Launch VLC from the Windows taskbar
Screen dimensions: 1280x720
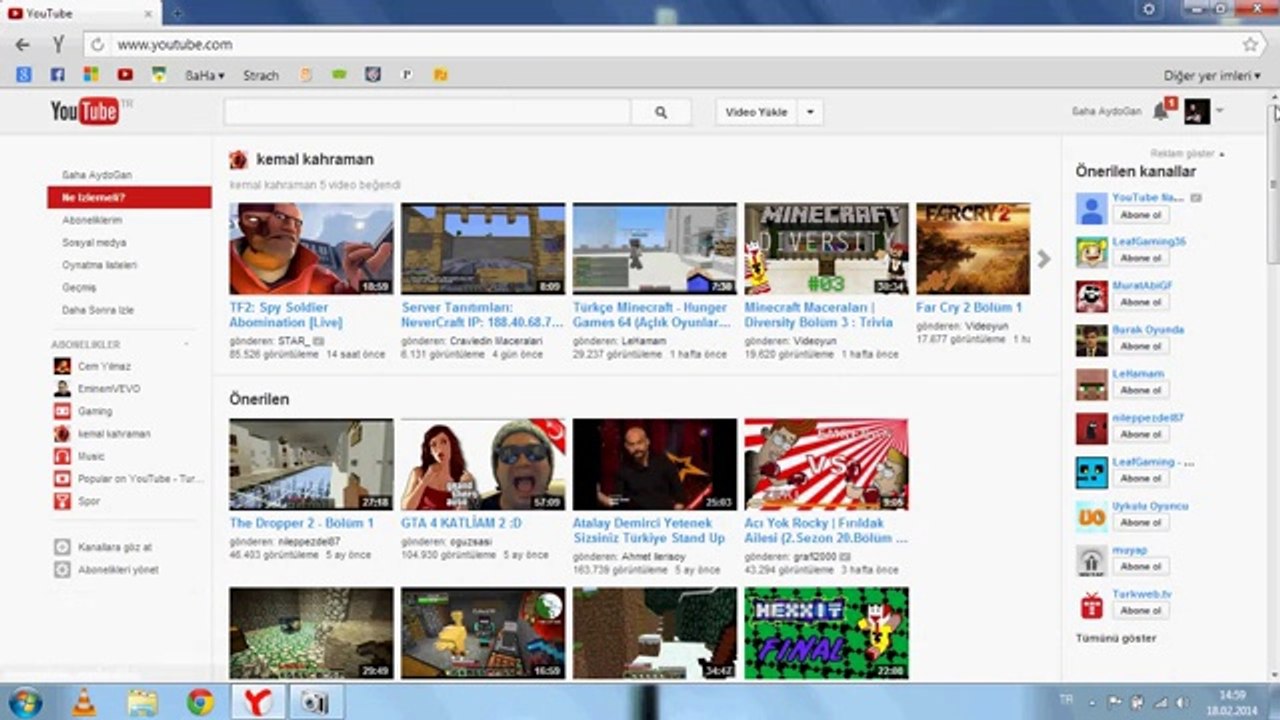(x=84, y=702)
